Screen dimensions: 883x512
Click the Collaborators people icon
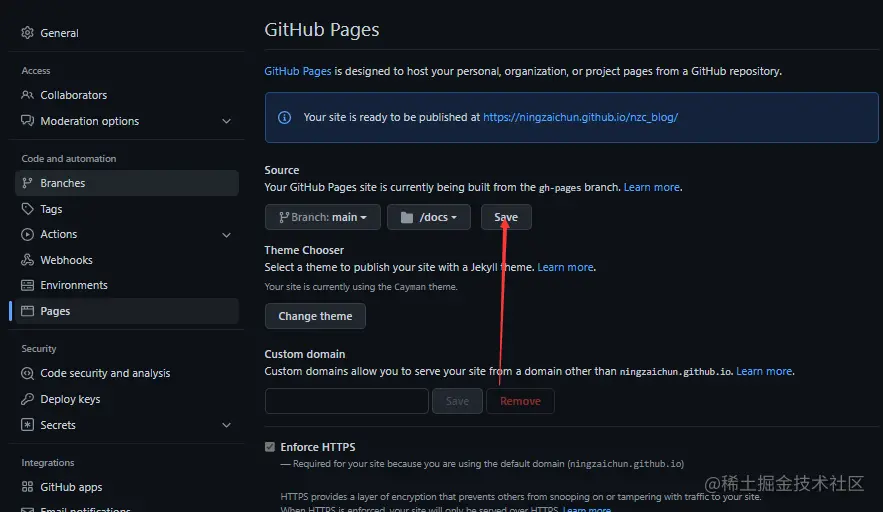[x=27, y=95]
